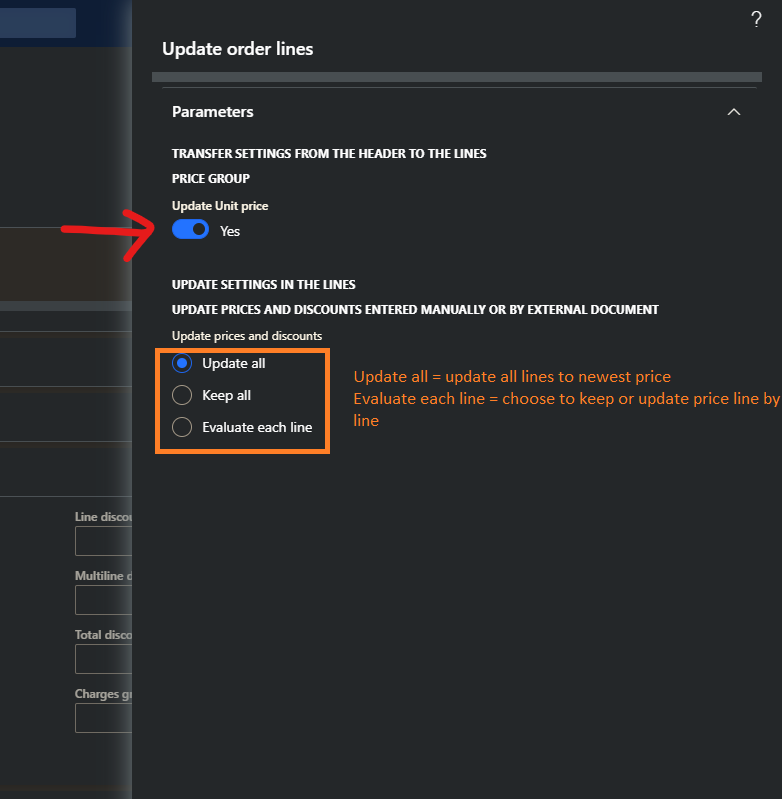The height and width of the screenshot is (799, 783).
Task: Click the blurred blue button at top left
Action: coord(38,22)
